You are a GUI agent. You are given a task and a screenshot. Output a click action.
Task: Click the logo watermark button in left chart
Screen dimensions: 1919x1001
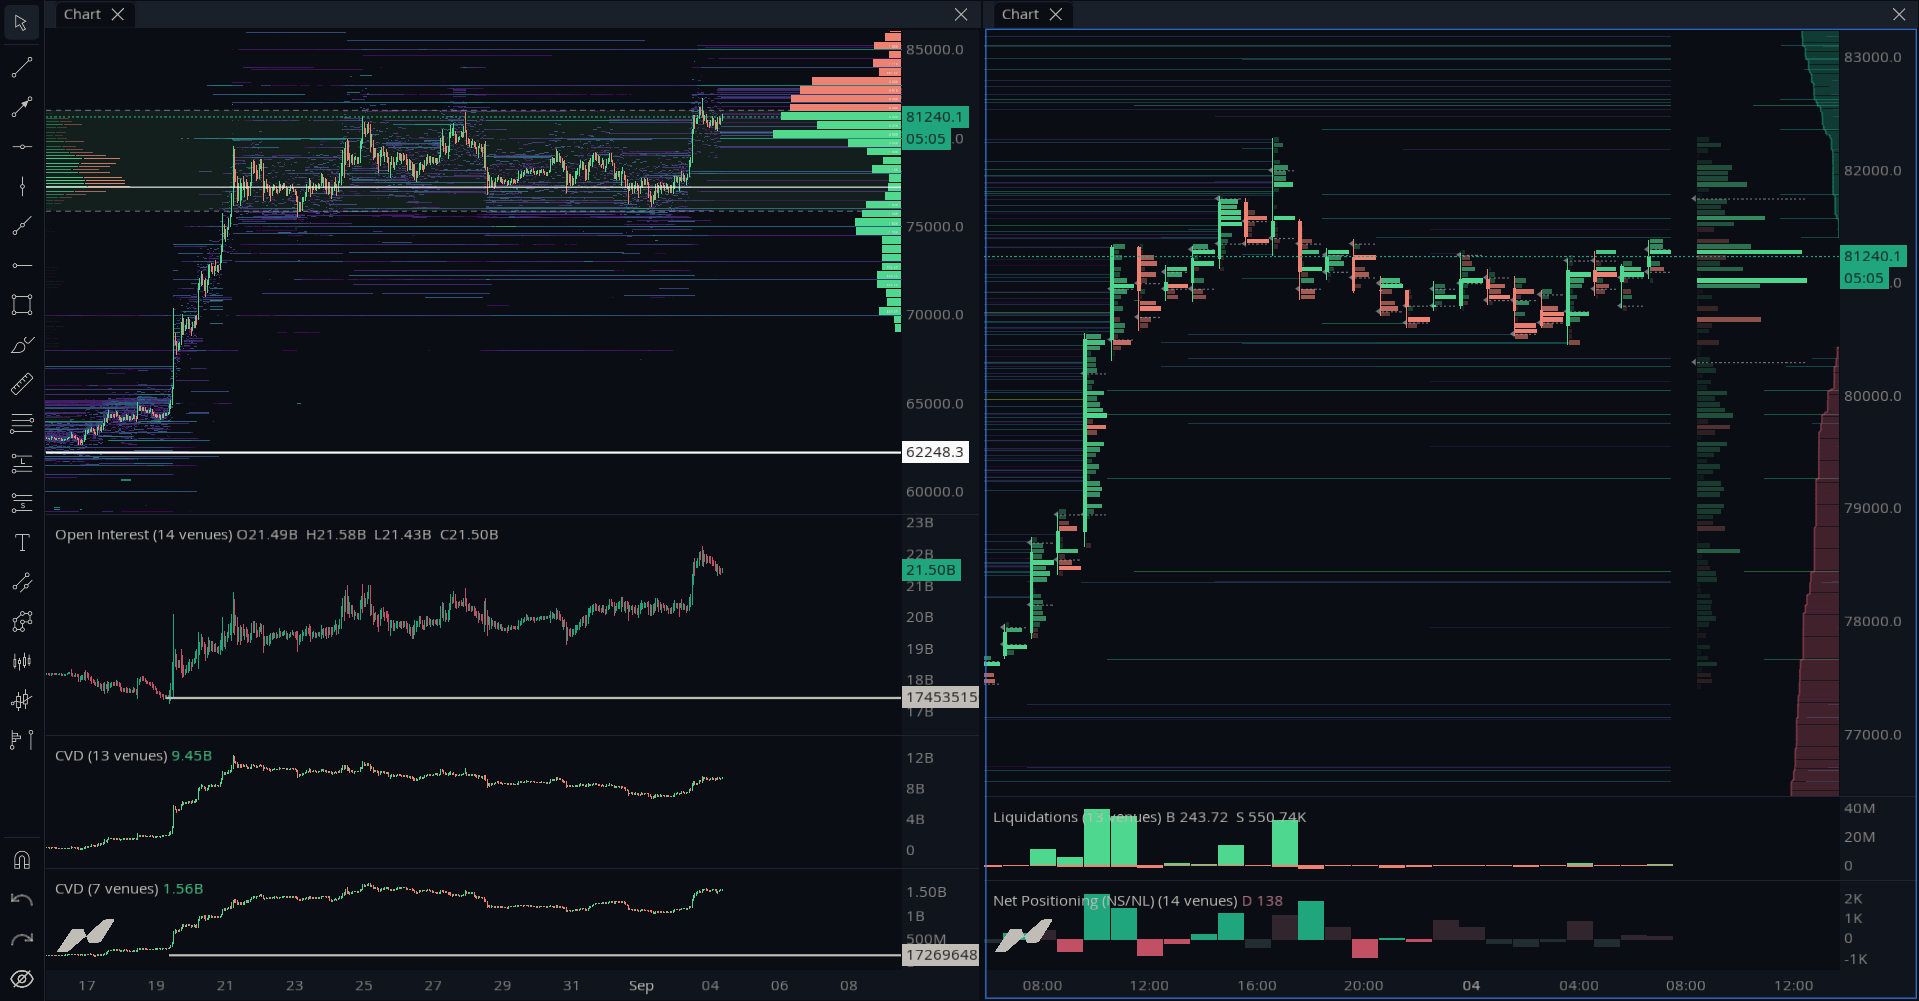pos(85,937)
